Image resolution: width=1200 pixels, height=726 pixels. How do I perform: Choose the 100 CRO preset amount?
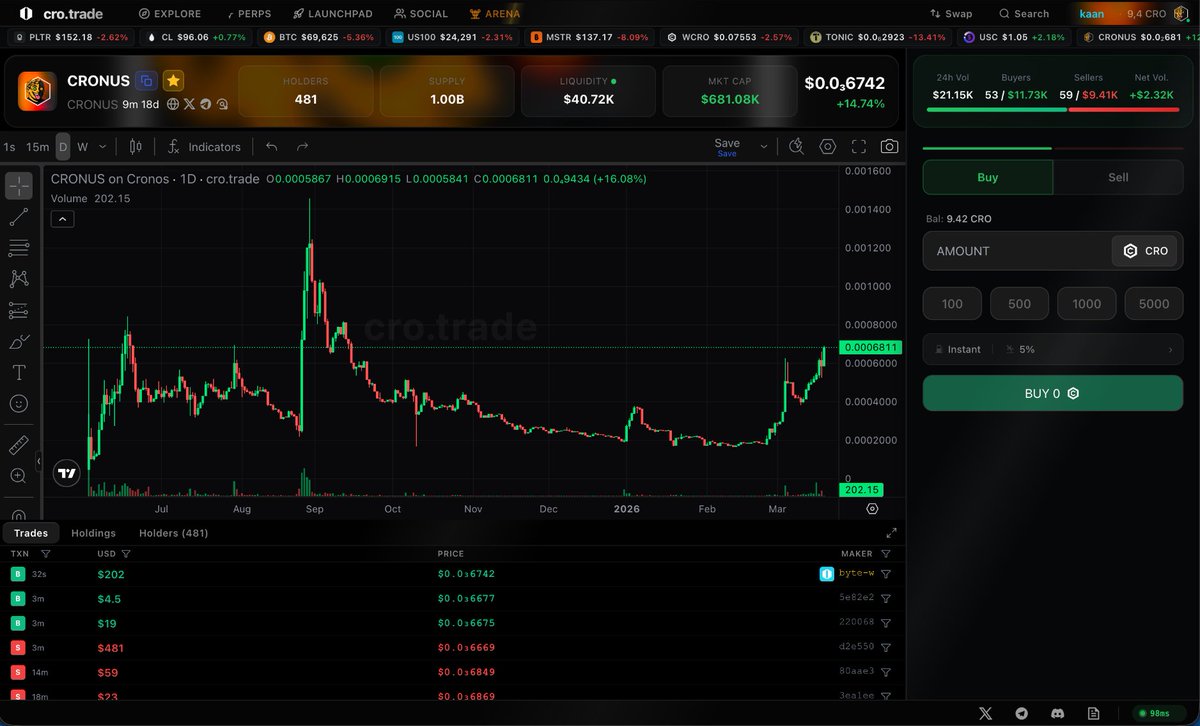[952, 304]
